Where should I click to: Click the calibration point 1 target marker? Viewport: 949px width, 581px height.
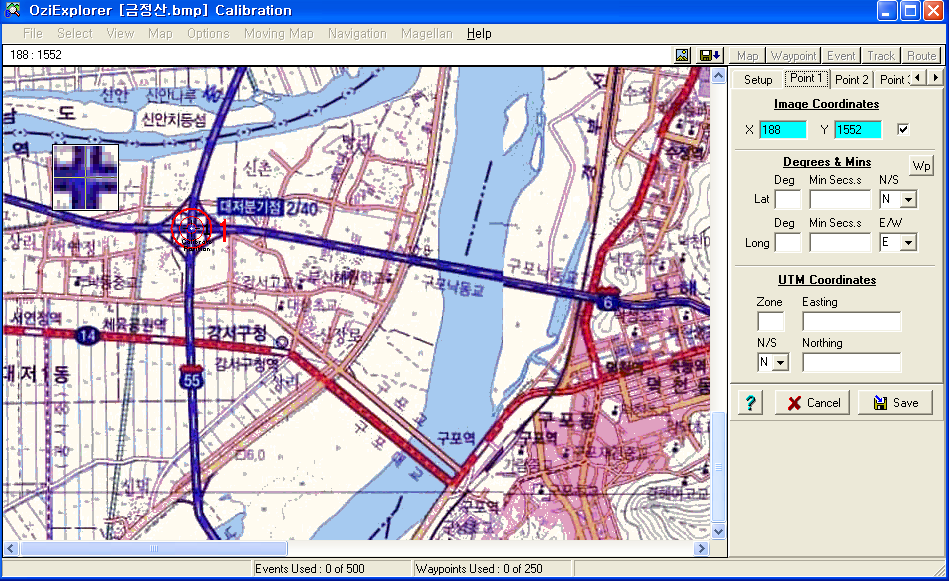192,228
